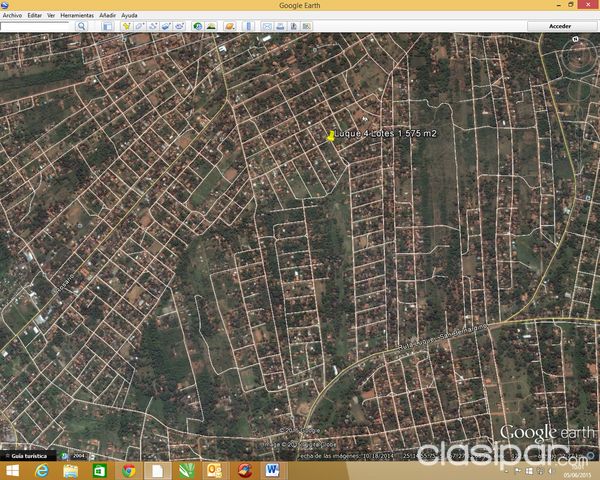Click the 2004 historical imagery year
600x480 pixels.
(x=78, y=456)
